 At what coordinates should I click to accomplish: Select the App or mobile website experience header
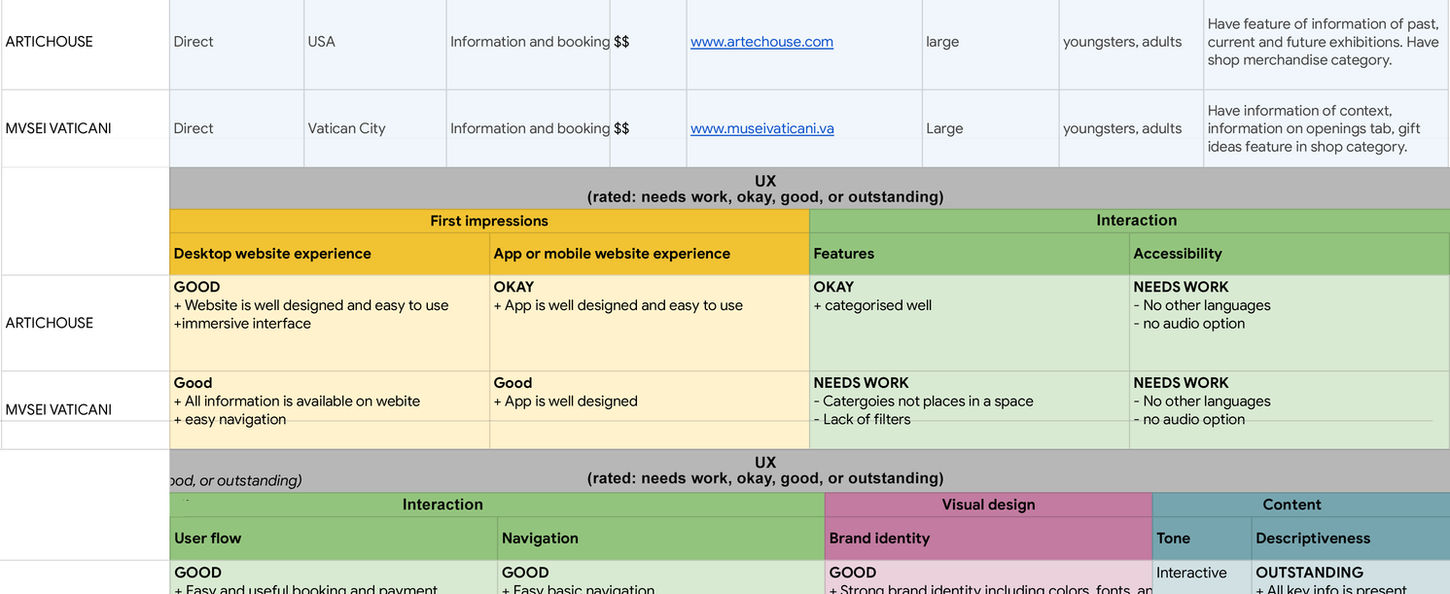tap(649, 254)
